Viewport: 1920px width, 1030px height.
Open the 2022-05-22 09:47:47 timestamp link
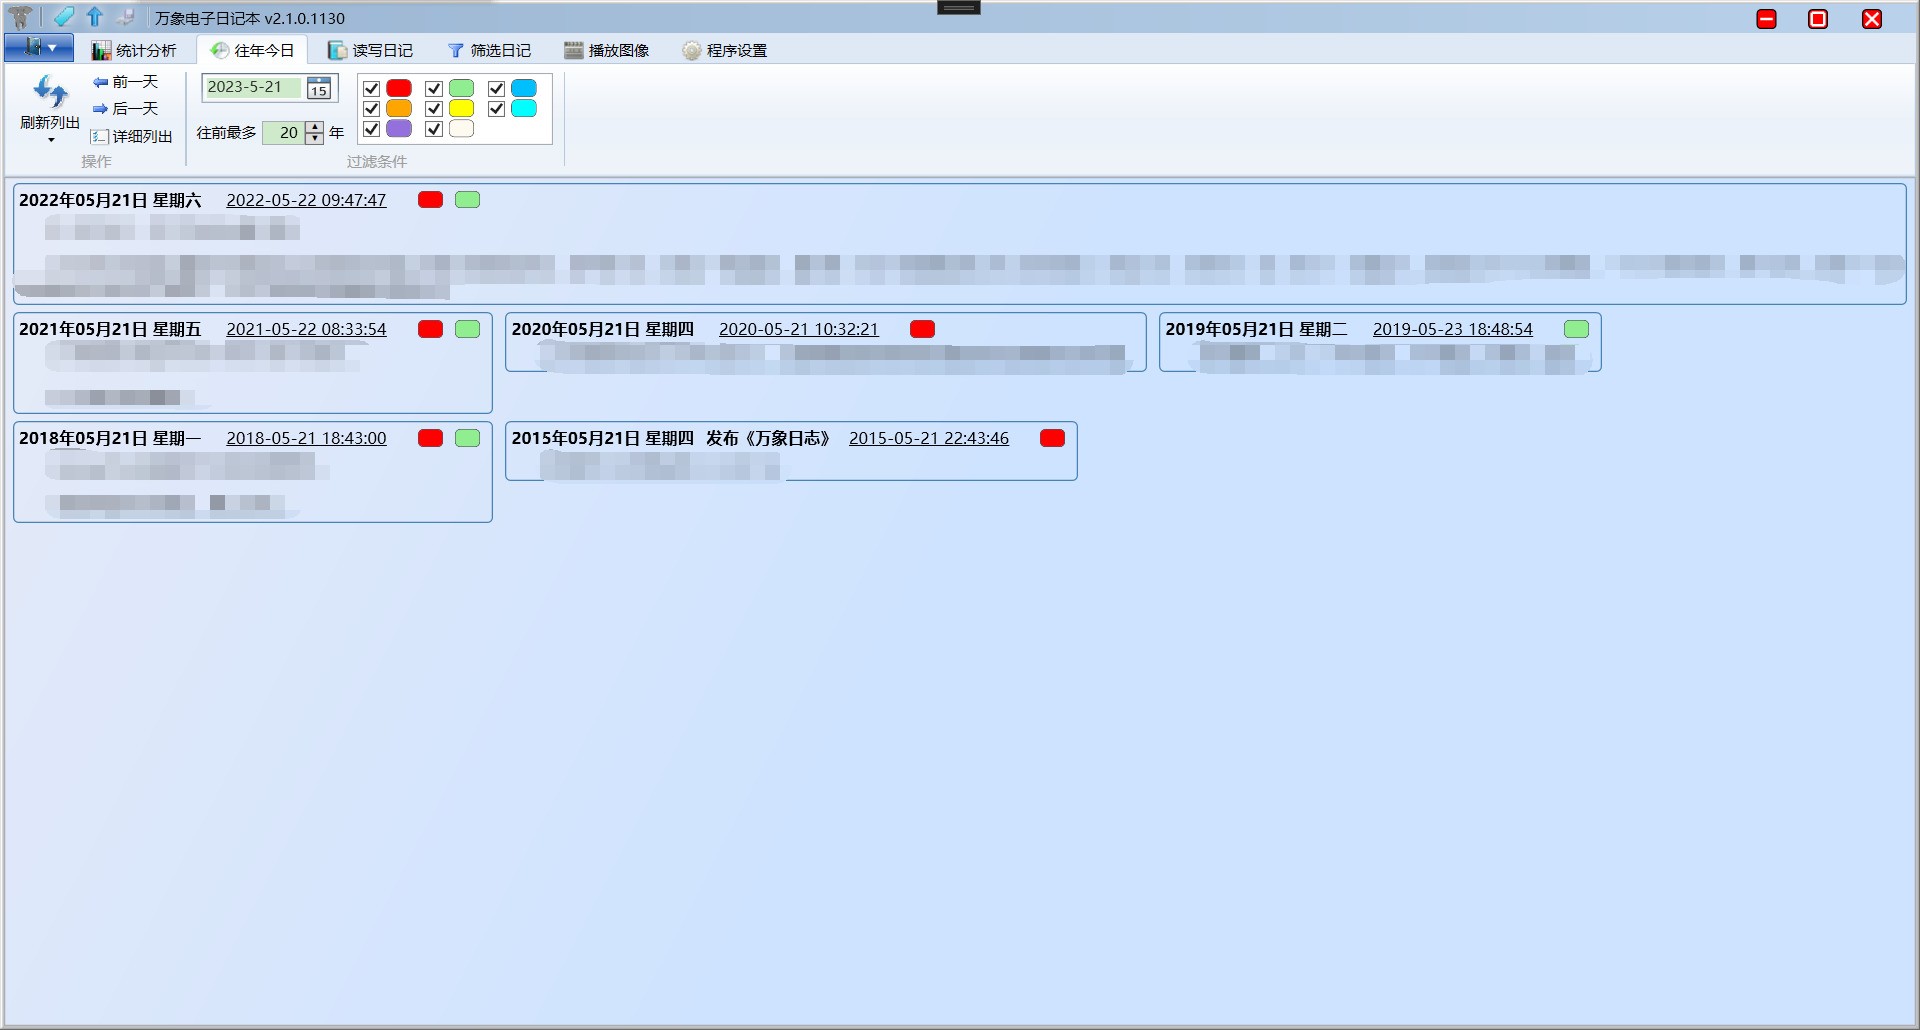(306, 200)
